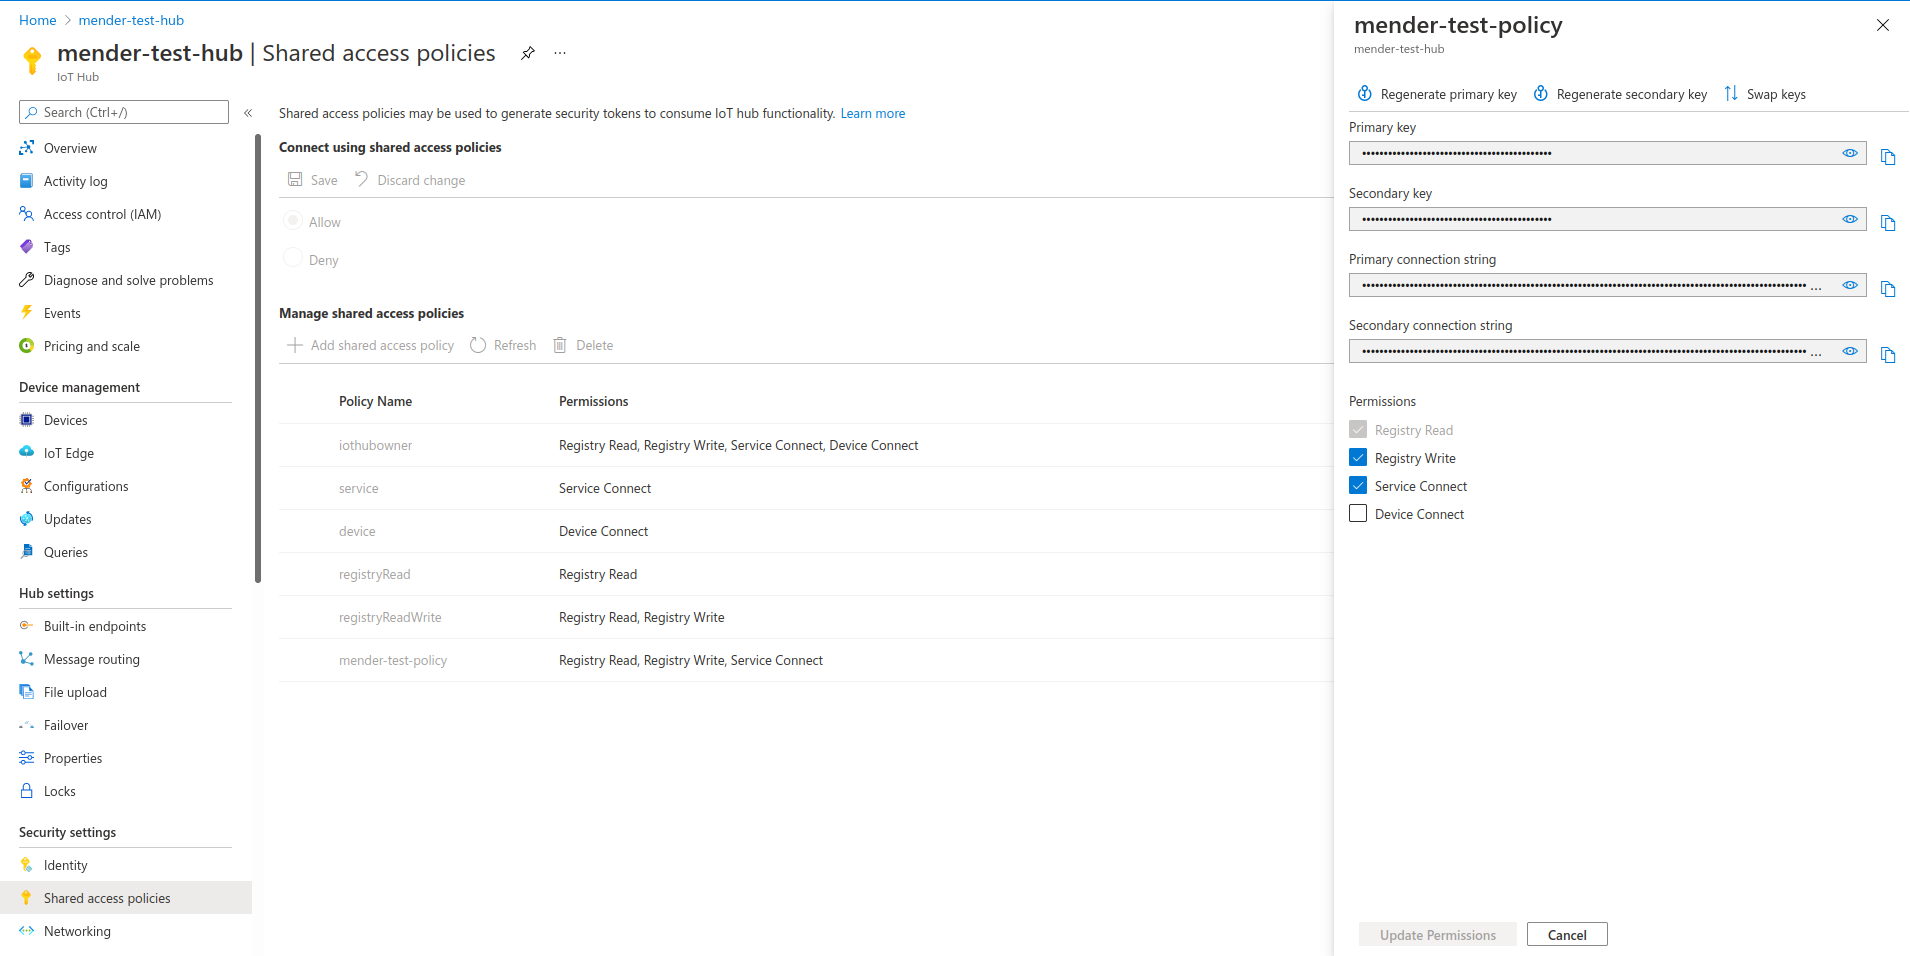This screenshot has height=956, width=1910.
Task: Go to Networking in Security settings
Action: click(77, 931)
